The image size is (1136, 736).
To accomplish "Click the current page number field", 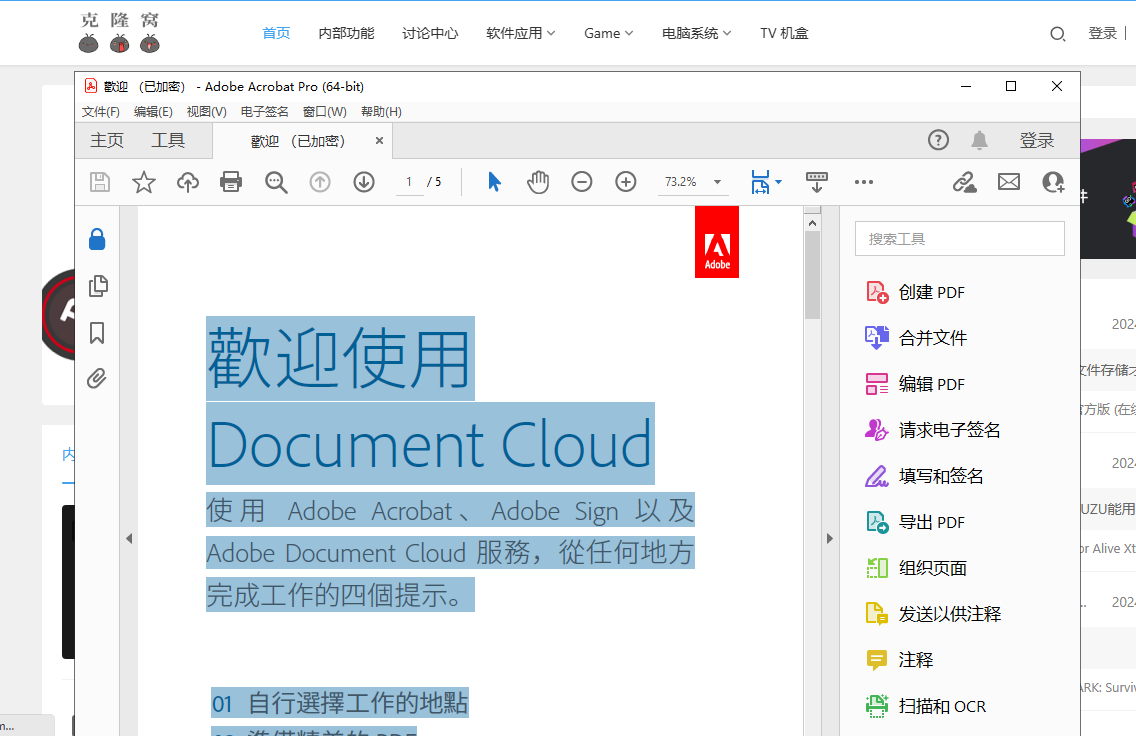I will point(409,182).
